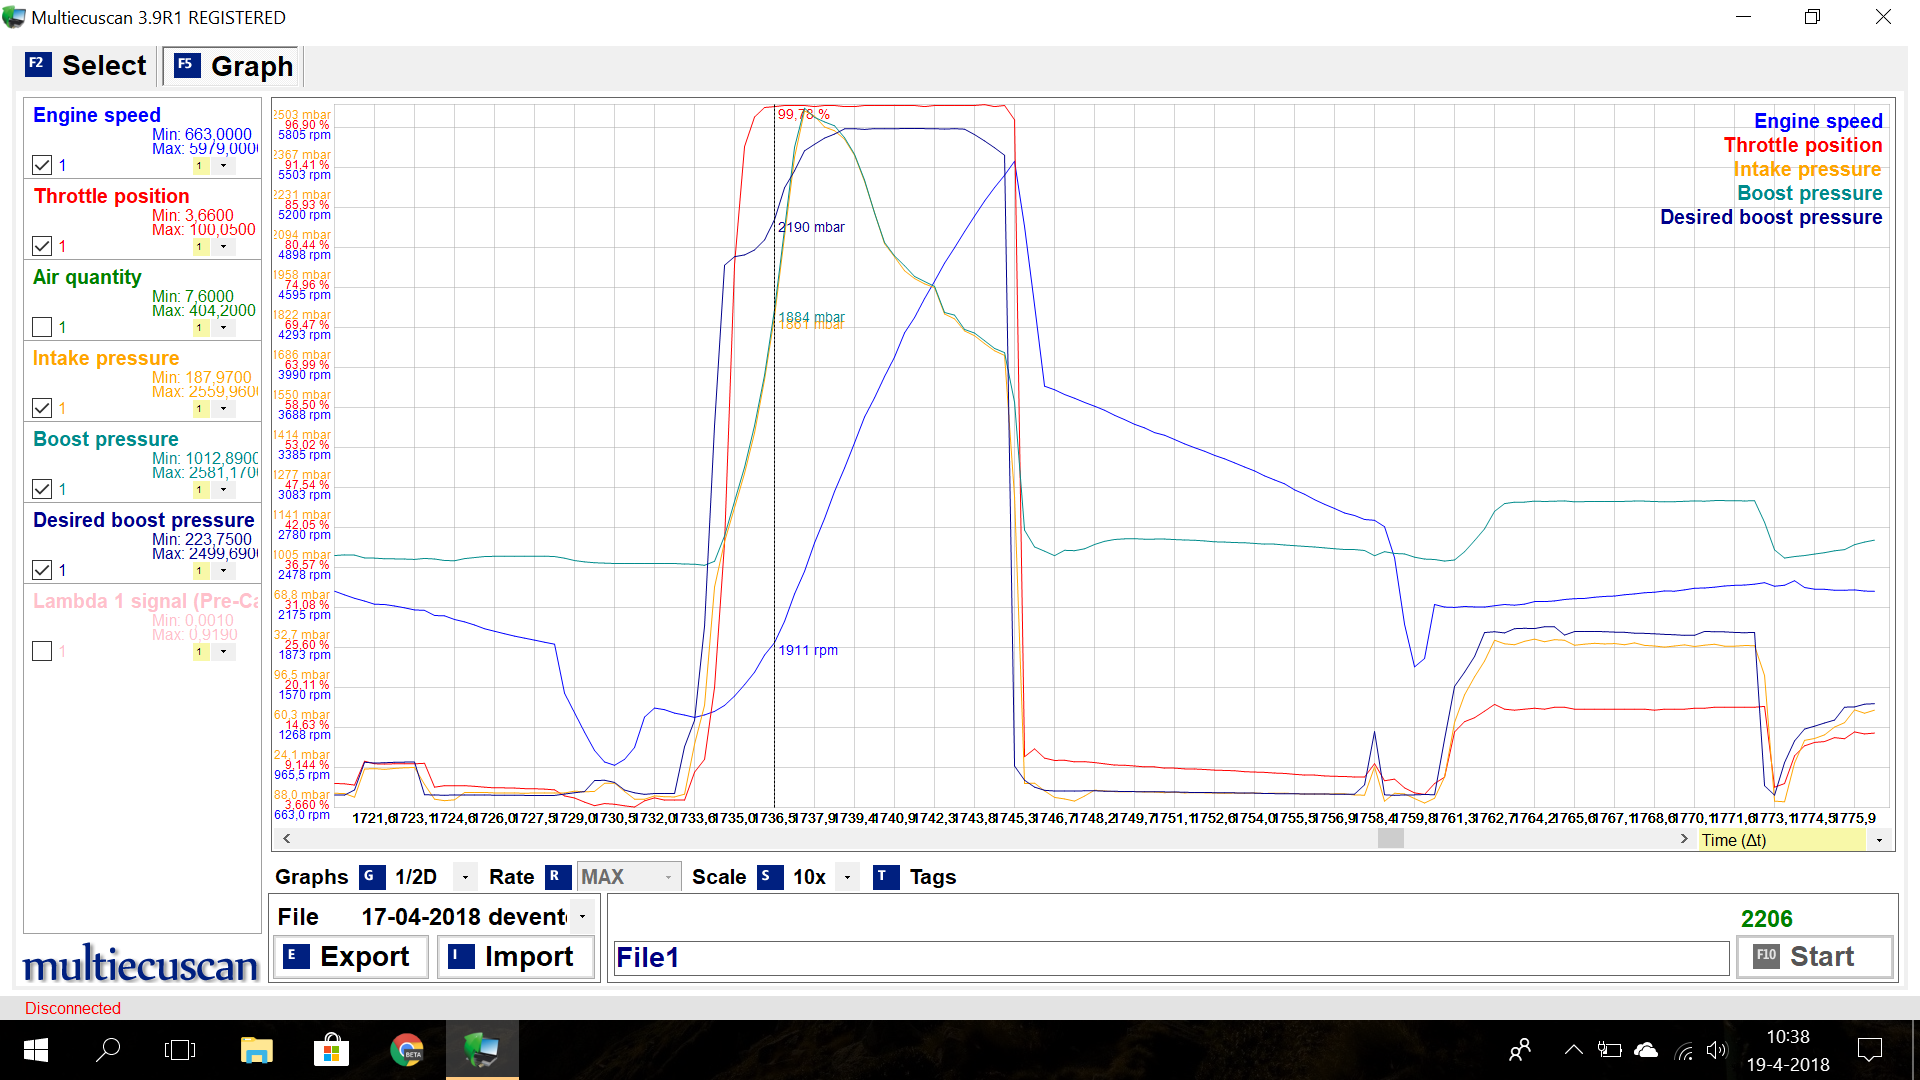Image resolution: width=1920 pixels, height=1080 pixels.
Task: Switch to the Select tab
Action: click(87, 66)
